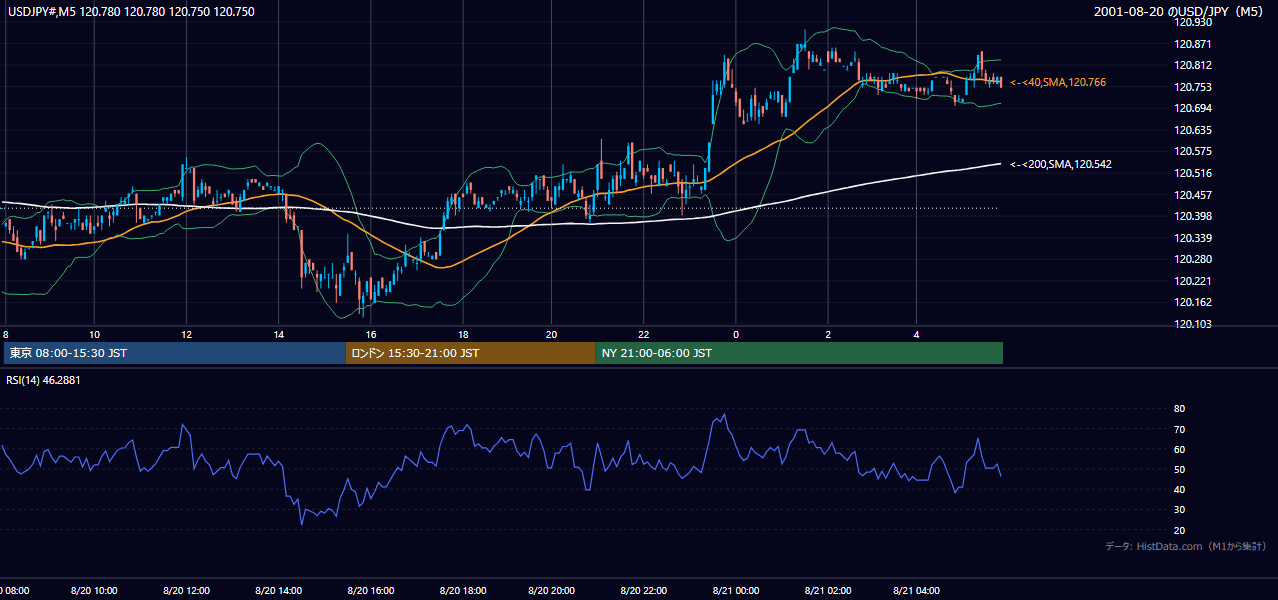This screenshot has width=1278, height=600.
Task: Click hour label 12 below price chart
Action: coord(186,334)
